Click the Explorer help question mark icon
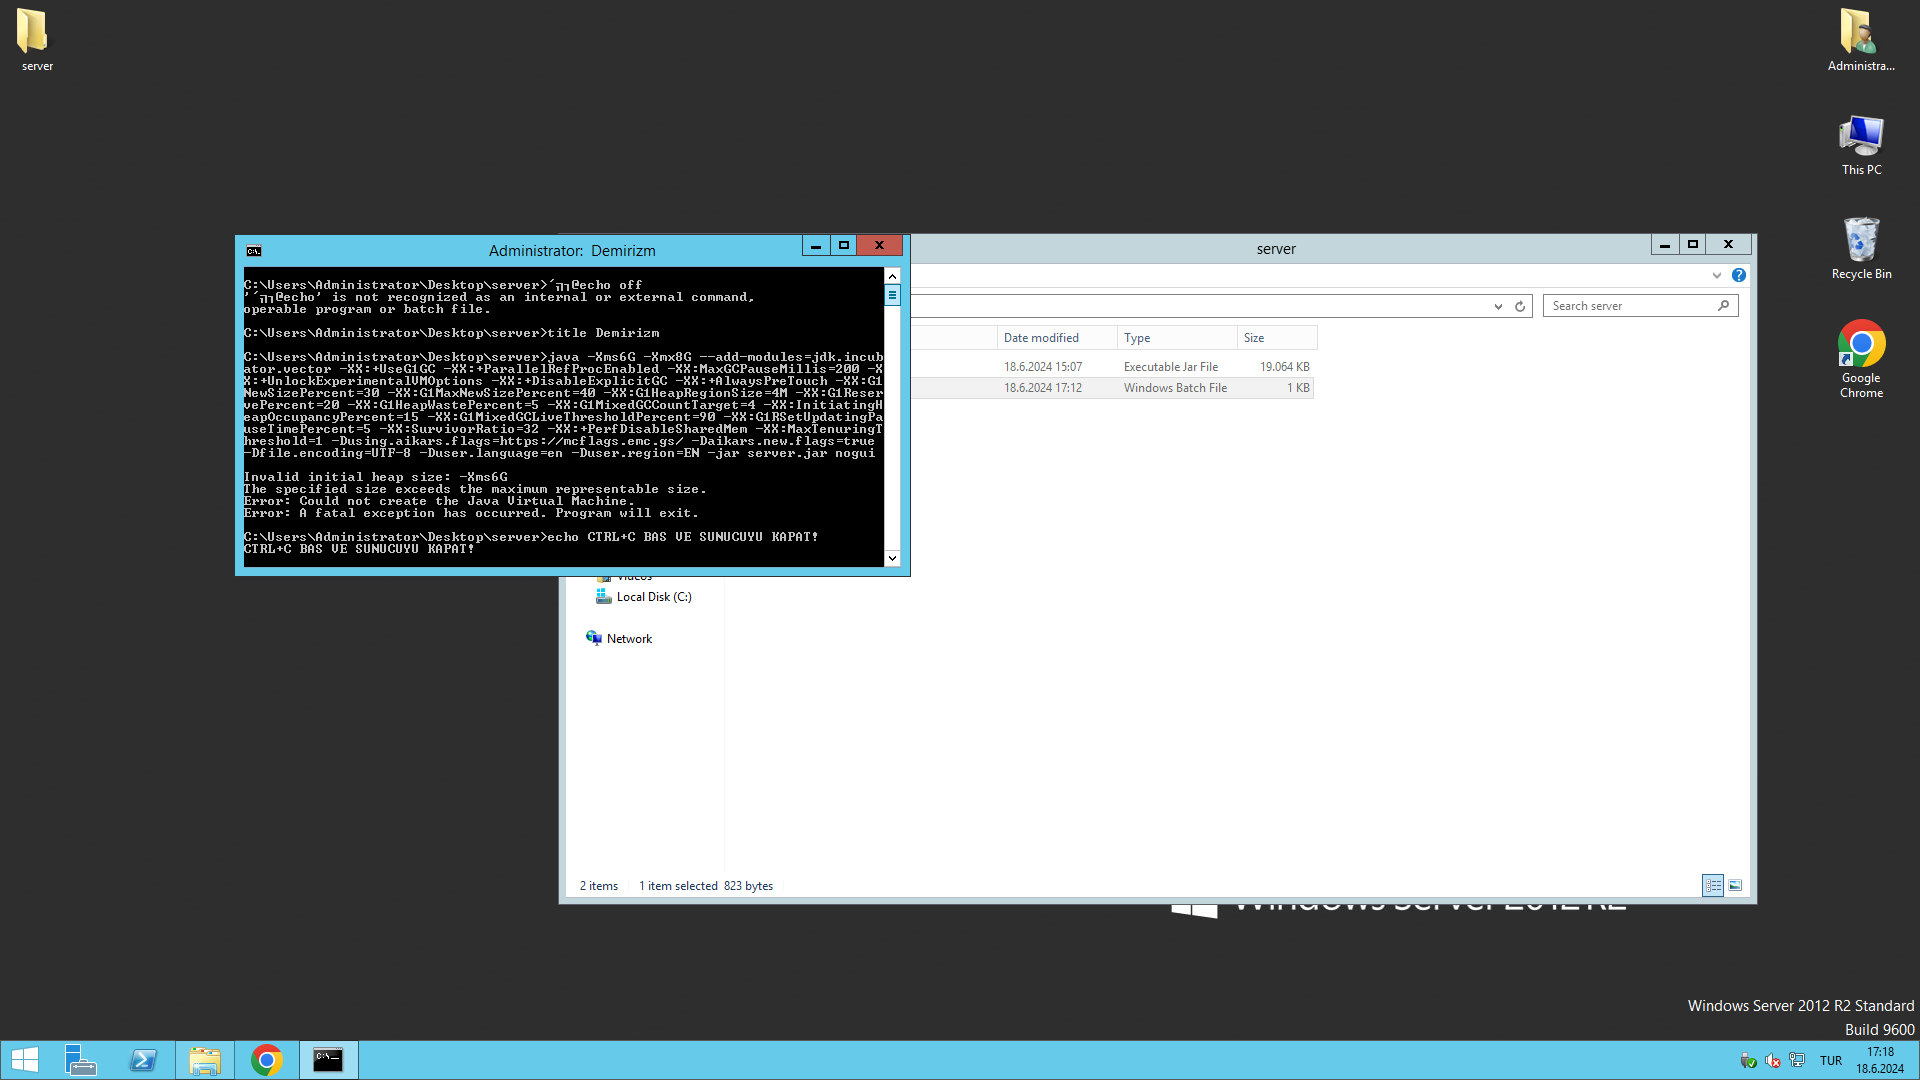The image size is (1920, 1080). [1739, 275]
